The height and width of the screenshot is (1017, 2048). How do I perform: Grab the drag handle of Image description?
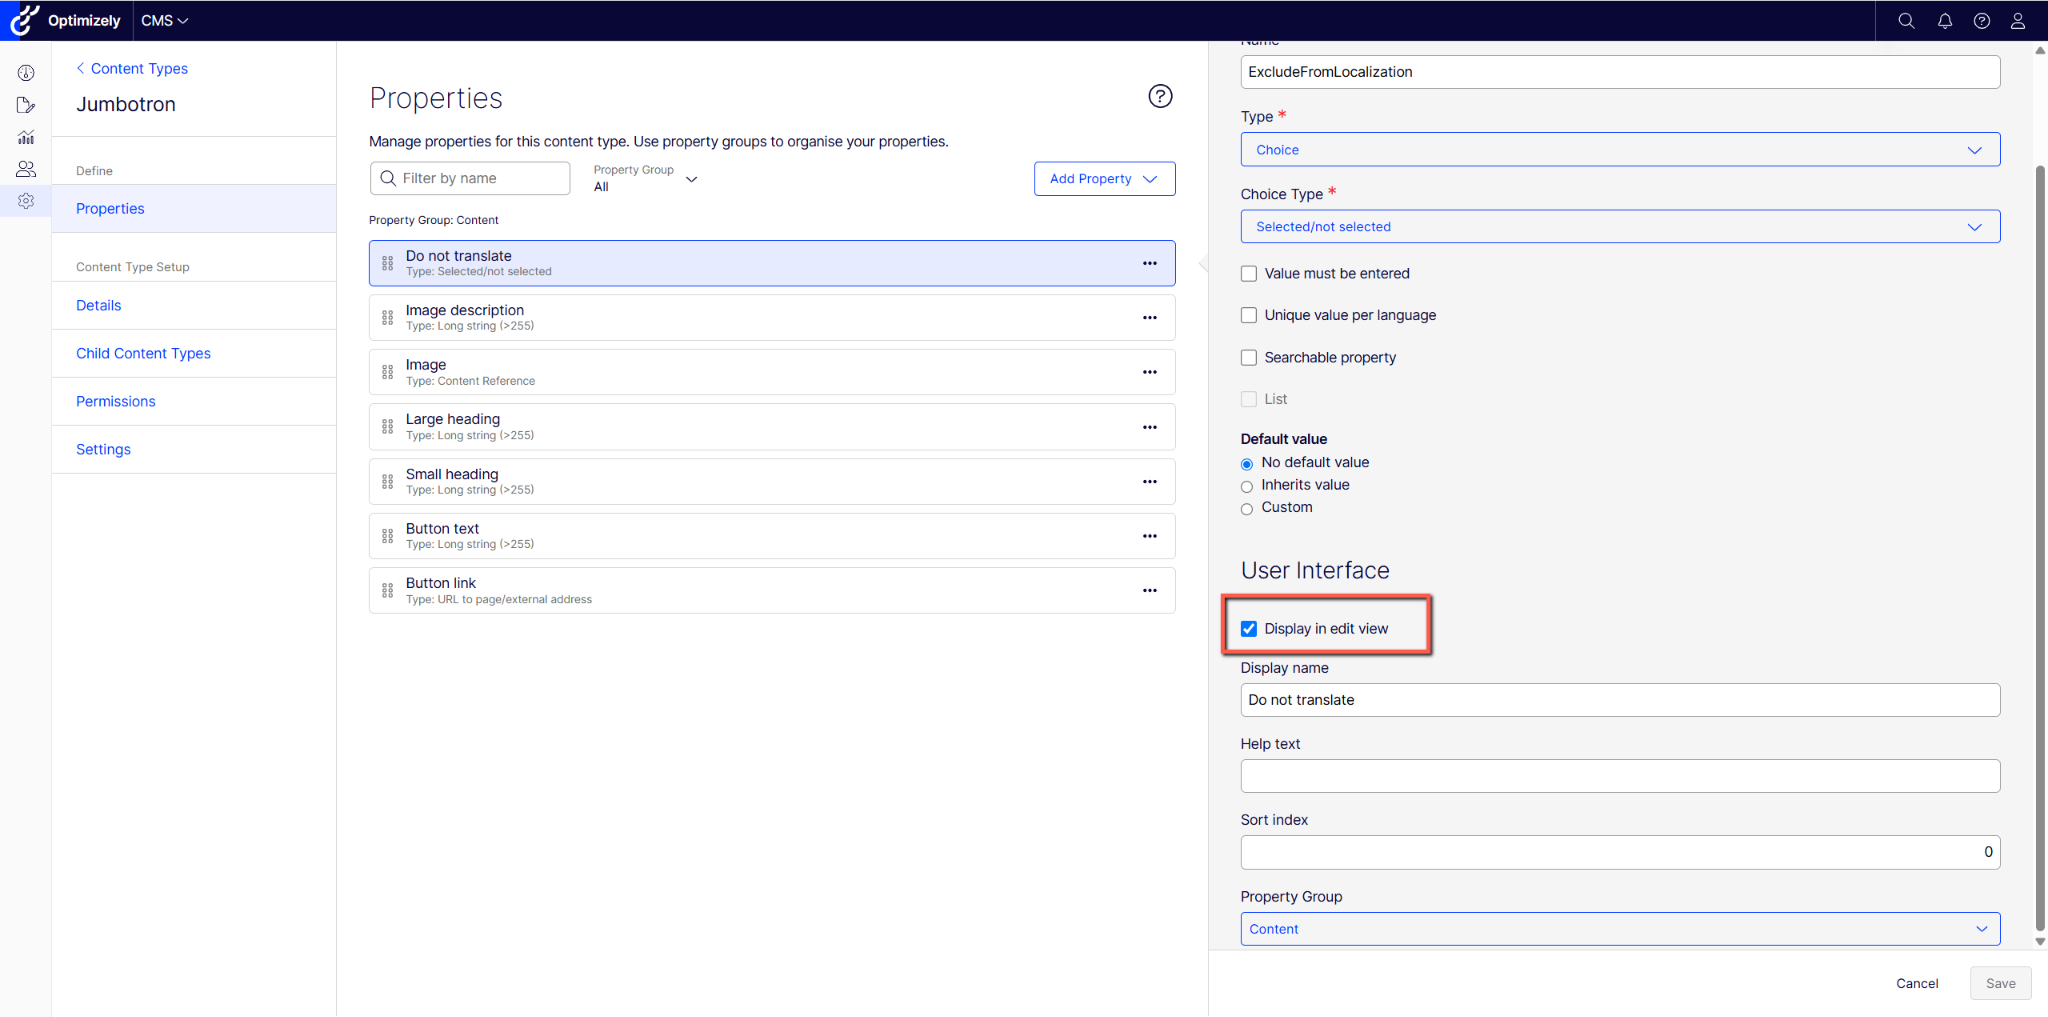(388, 318)
